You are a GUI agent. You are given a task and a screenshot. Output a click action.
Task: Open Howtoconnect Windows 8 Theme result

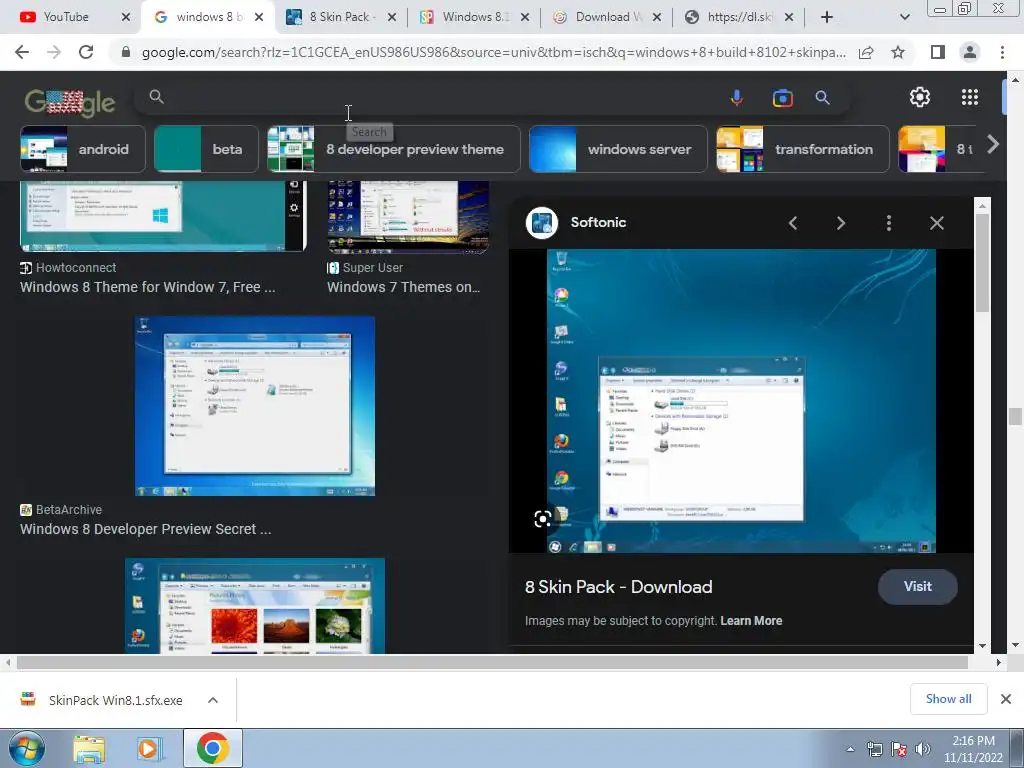[x=148, y=287]
